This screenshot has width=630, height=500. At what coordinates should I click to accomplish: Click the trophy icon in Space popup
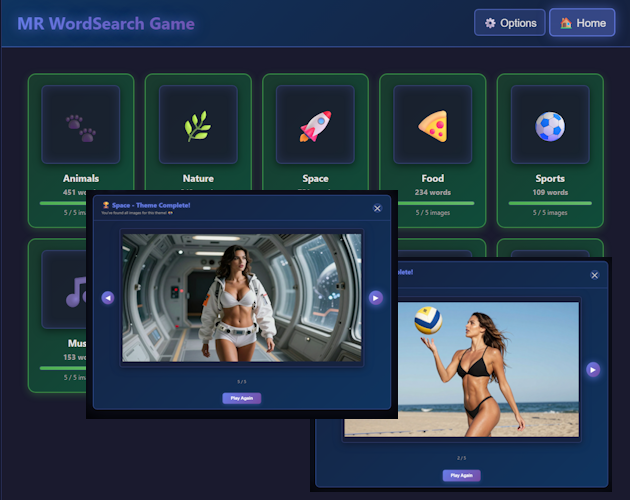pos(106,205)
